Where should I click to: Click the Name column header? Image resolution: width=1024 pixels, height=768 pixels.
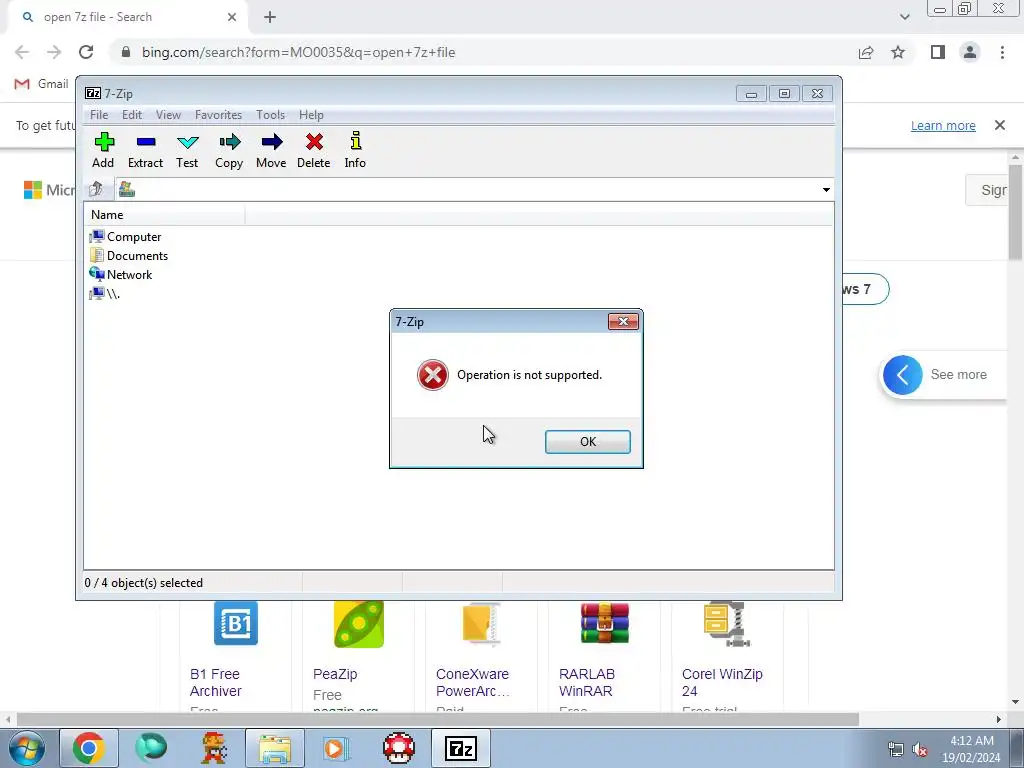(x=165, y=215)
